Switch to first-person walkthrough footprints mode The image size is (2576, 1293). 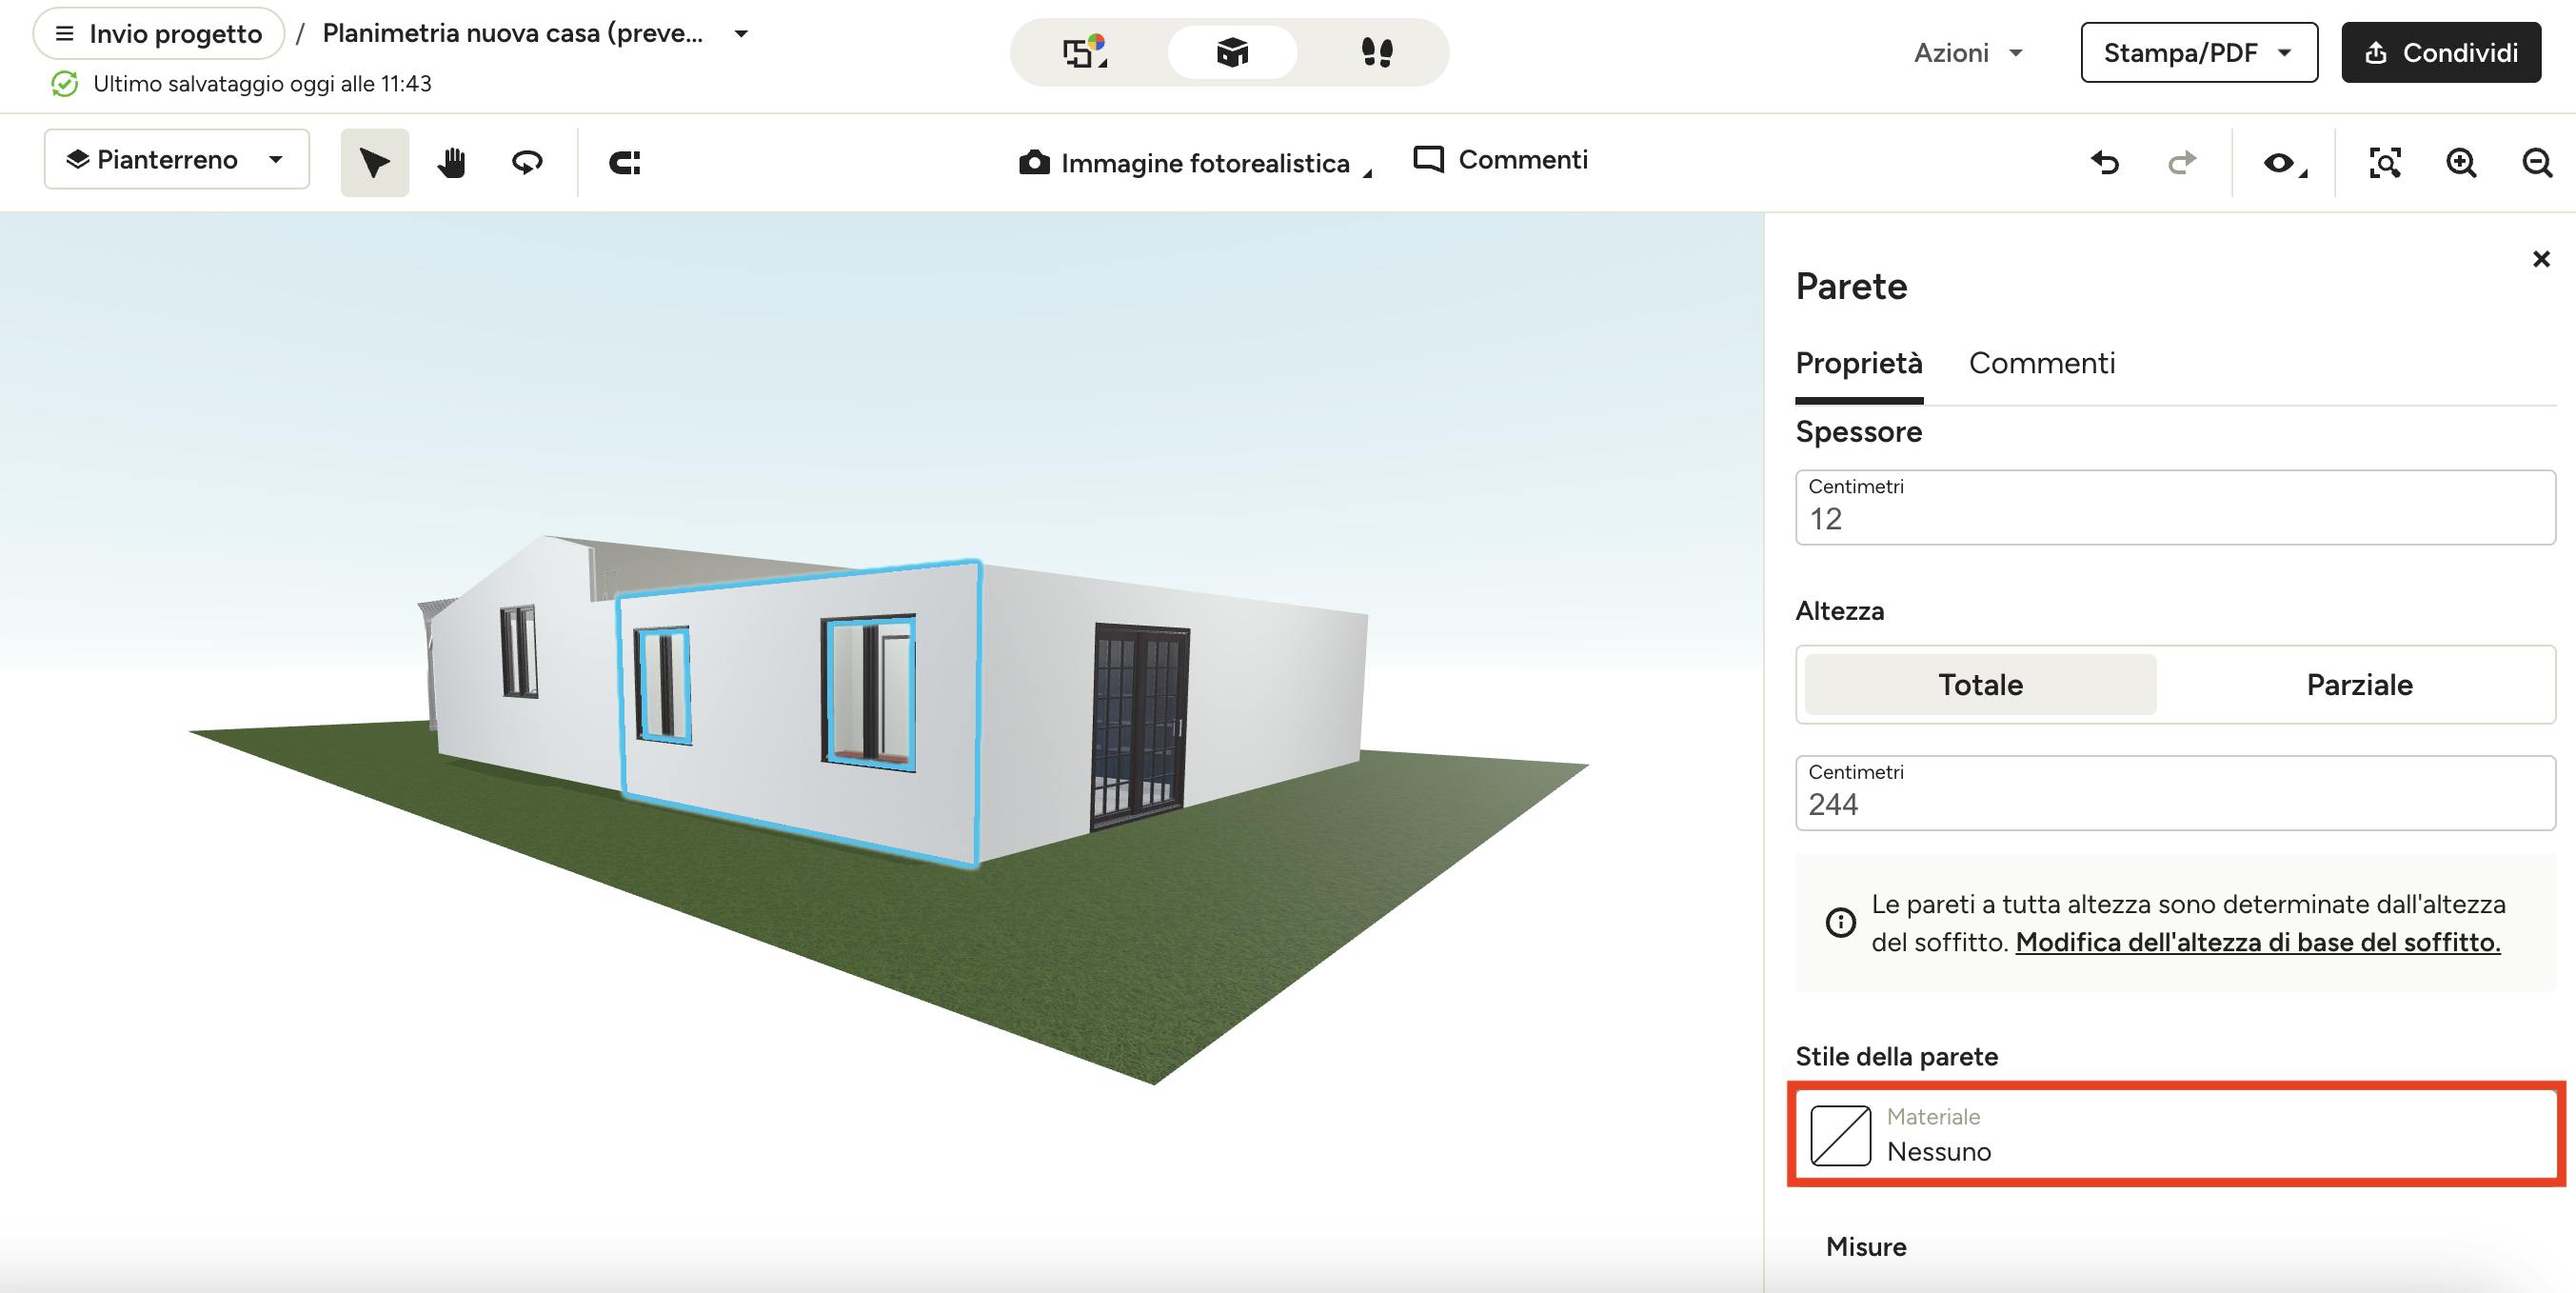coord(1377,52)
